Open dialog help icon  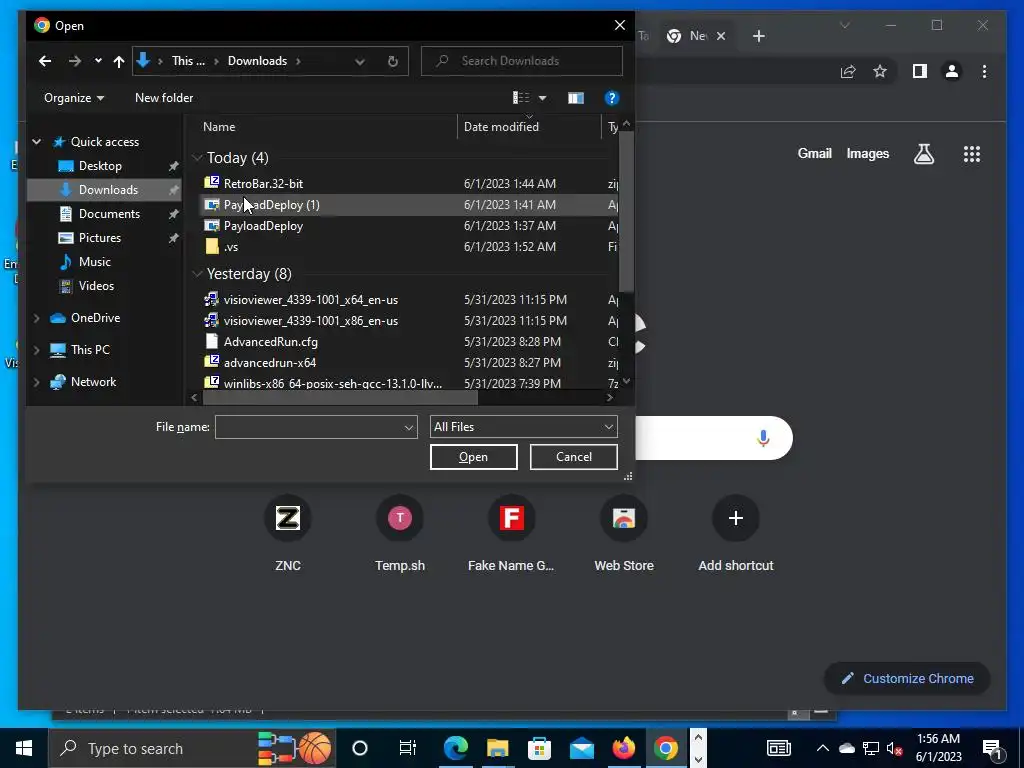click(612, 98)
